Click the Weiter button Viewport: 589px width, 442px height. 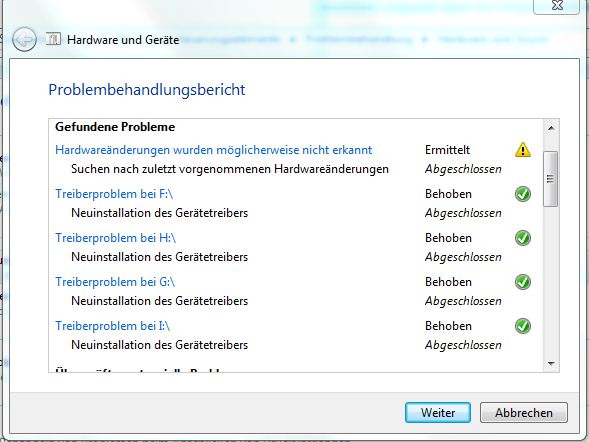[x=438, y=412]
